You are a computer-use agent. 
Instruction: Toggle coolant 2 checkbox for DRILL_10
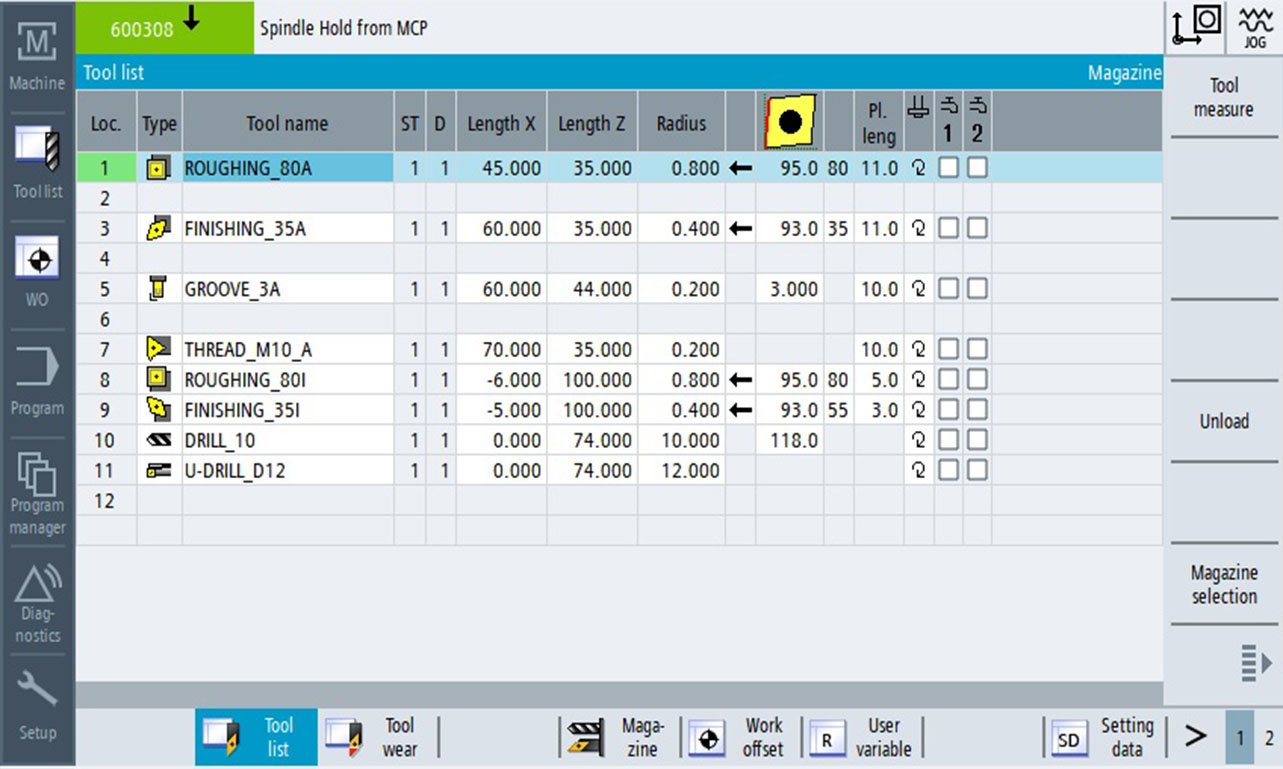977,440
